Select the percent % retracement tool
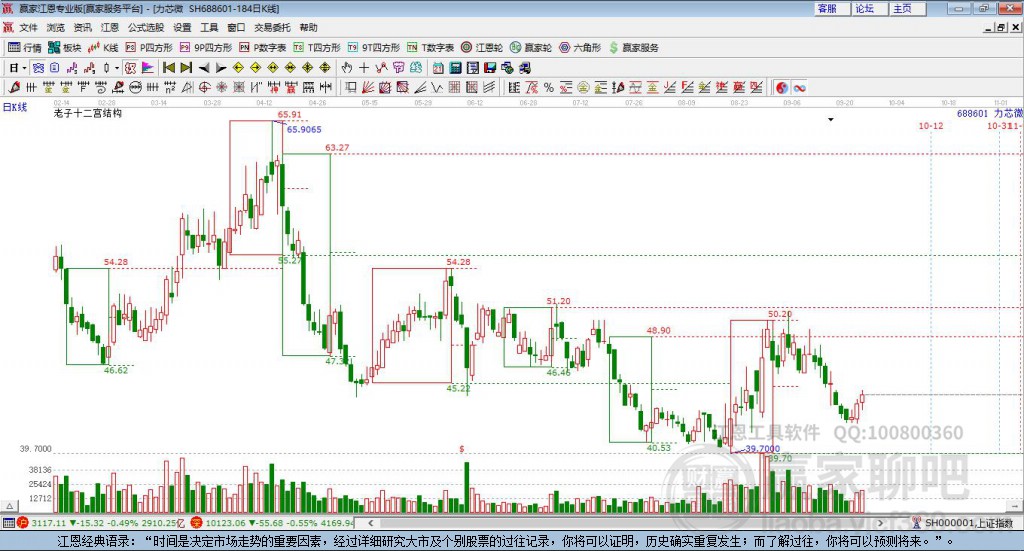 pyautogui.click(x=549, y=87)
